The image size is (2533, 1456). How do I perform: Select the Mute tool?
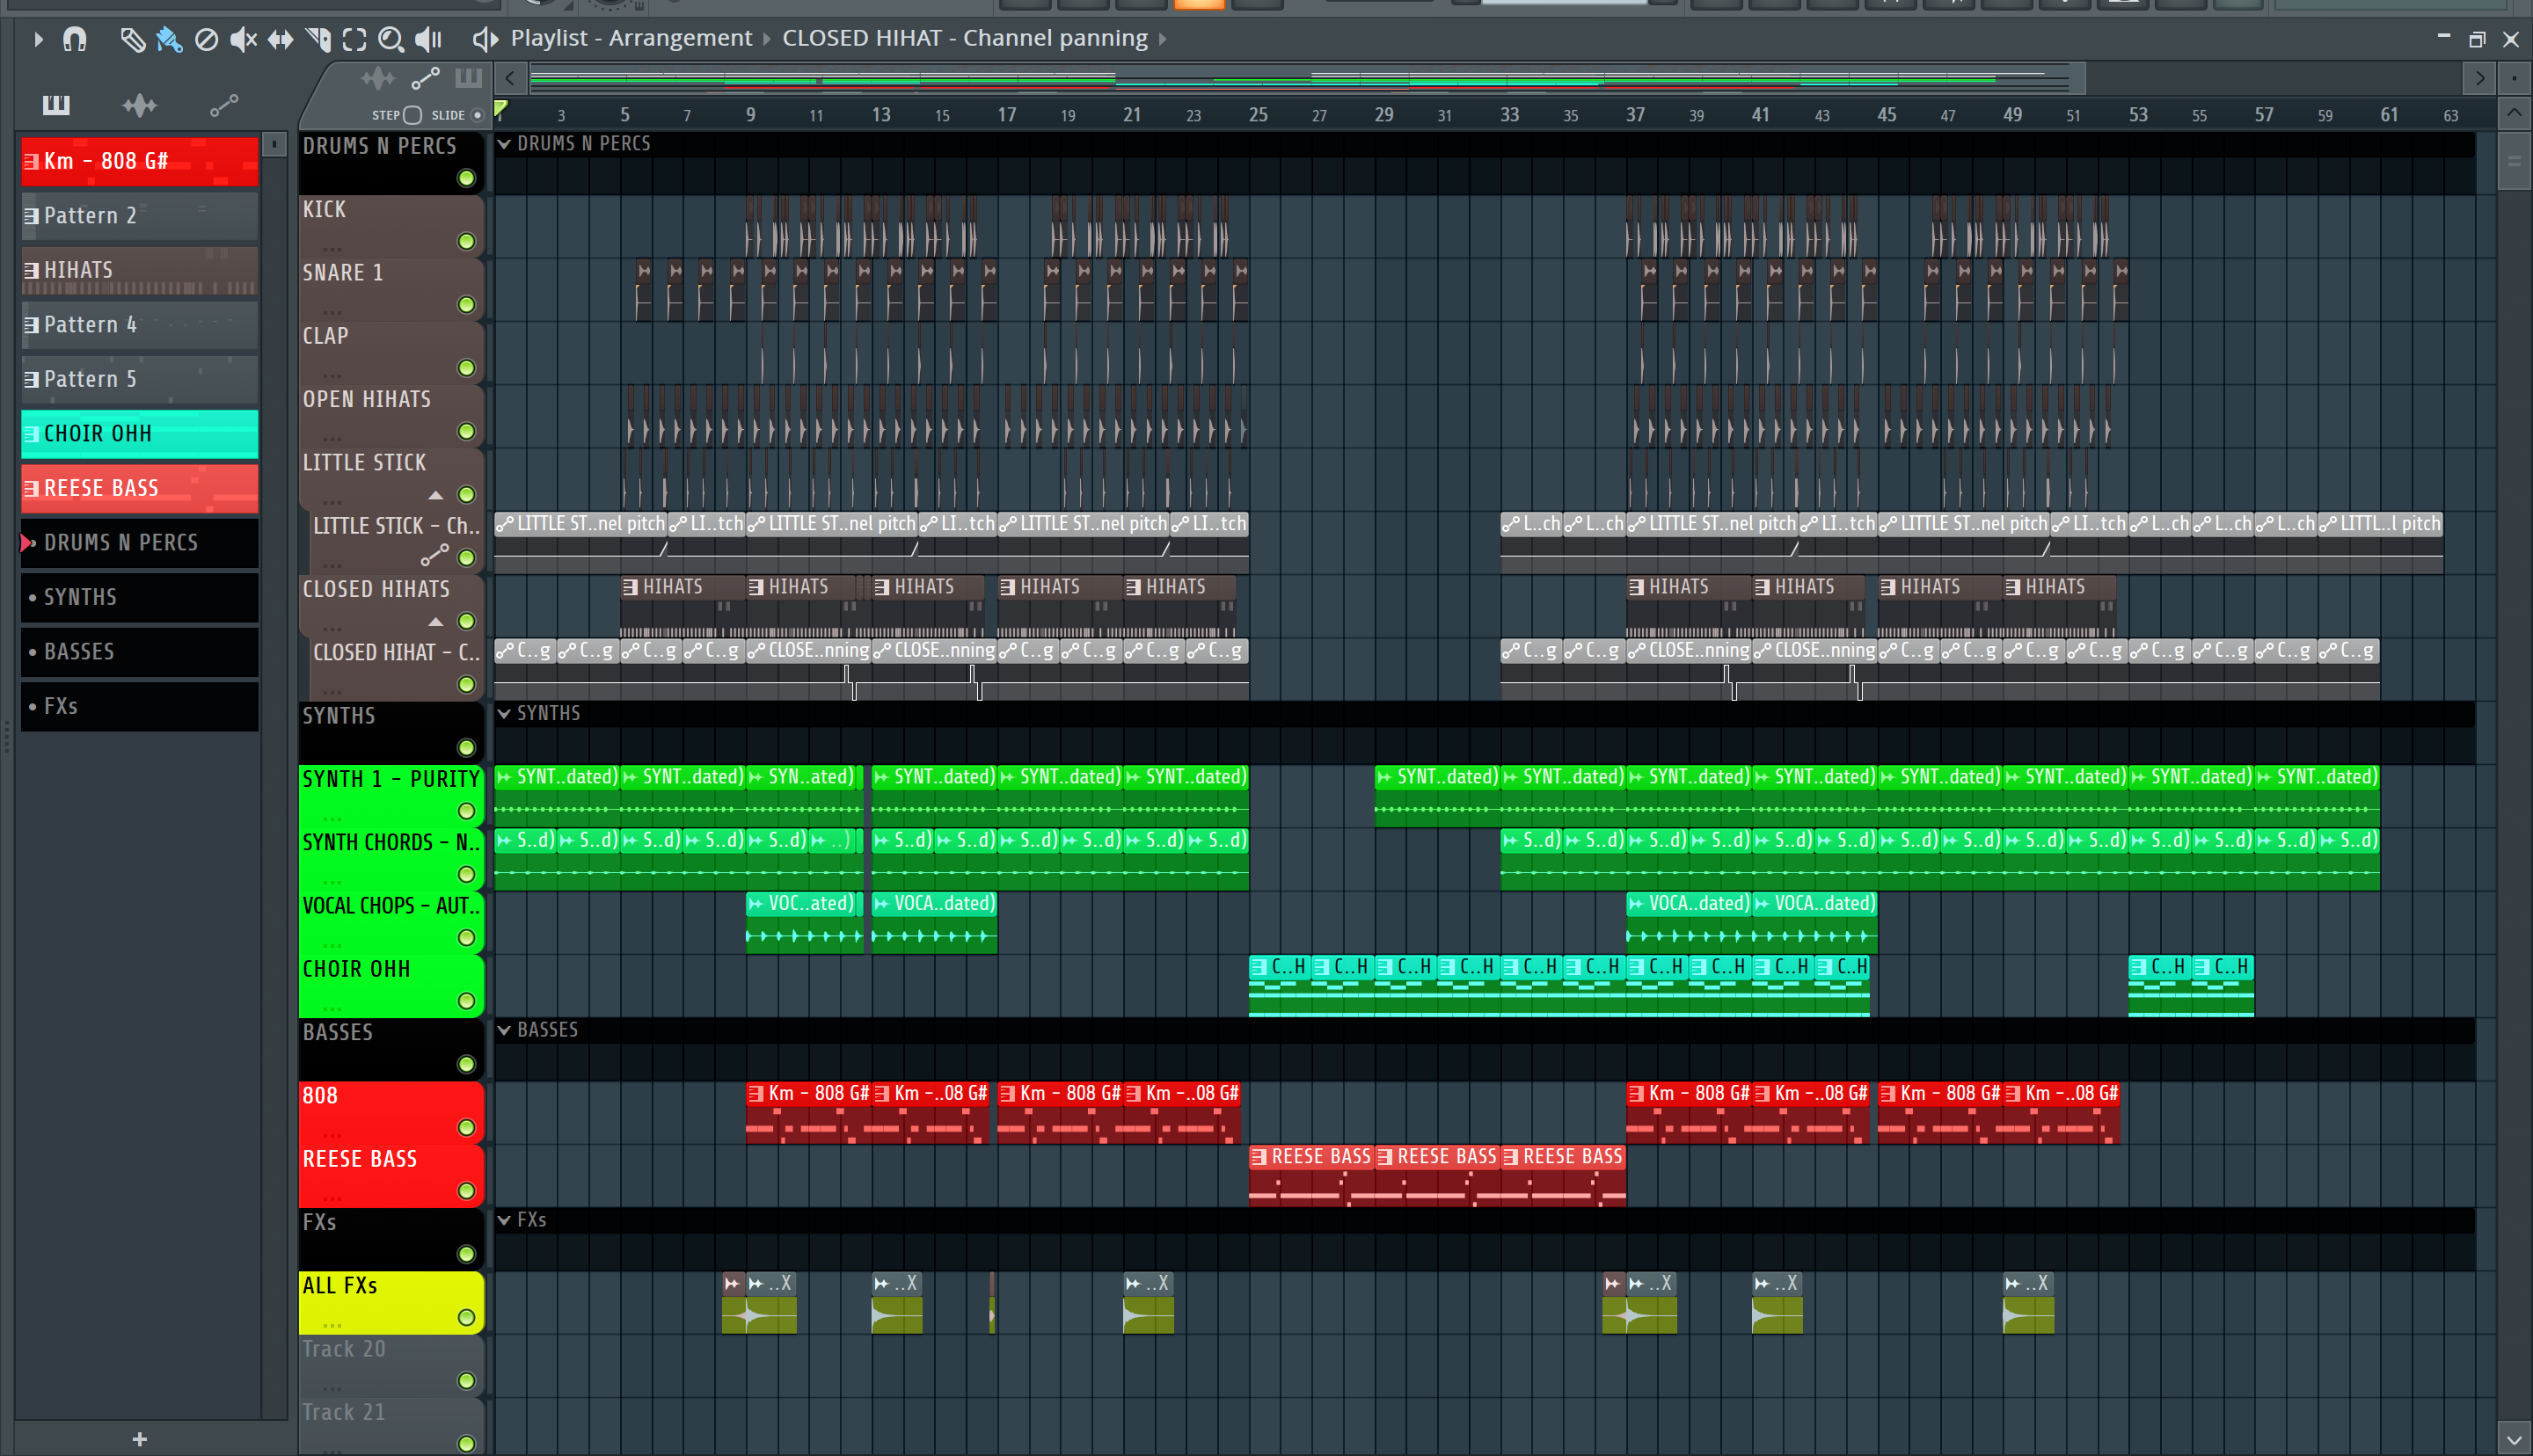243,39
